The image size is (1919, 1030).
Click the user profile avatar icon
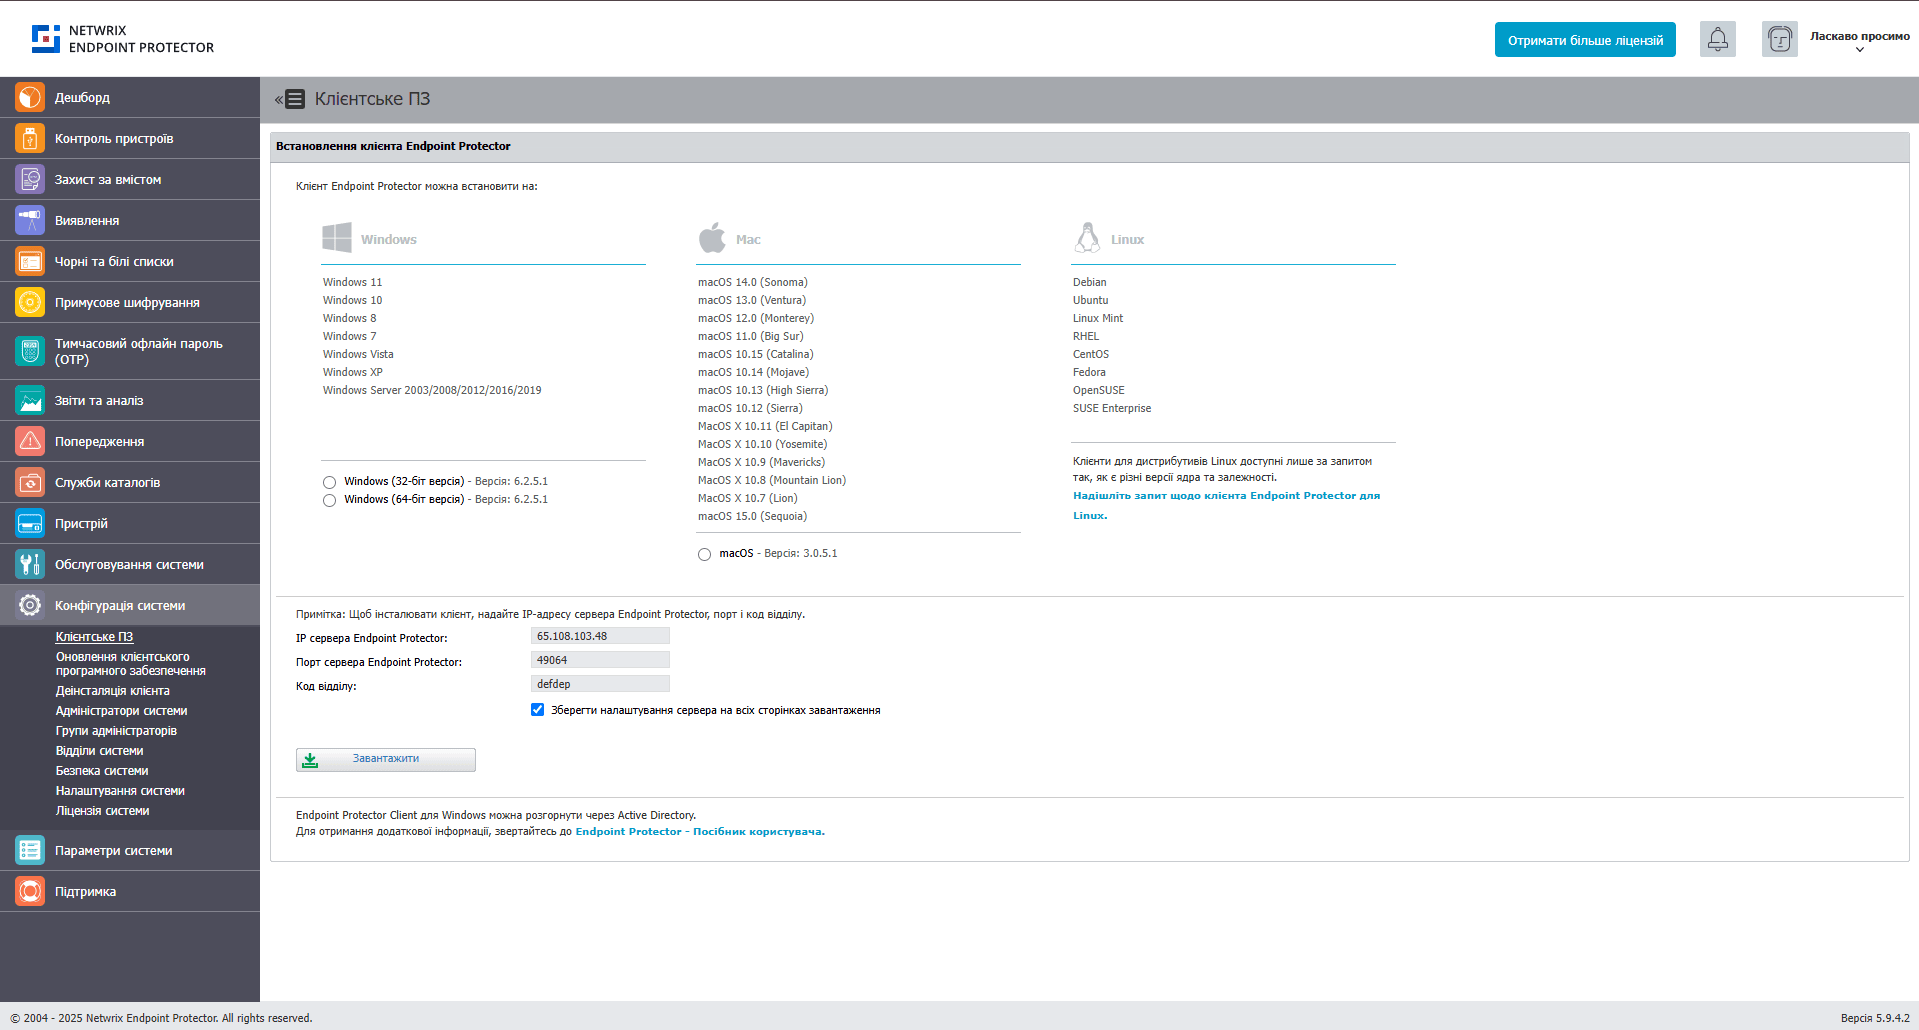(1780, 39)
